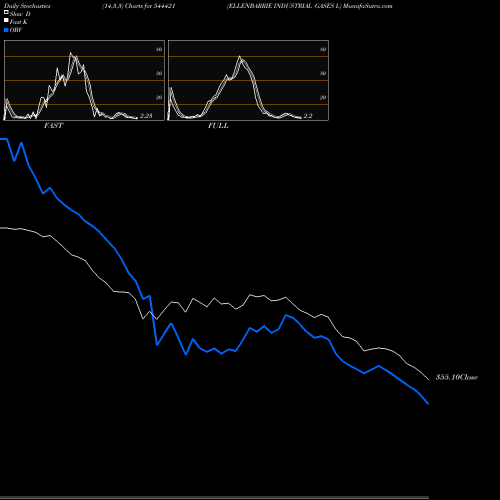Screen dimensions: 500x500
Task: Click the 50 level label in FULL chart
Action: click(x=323, y=73)
